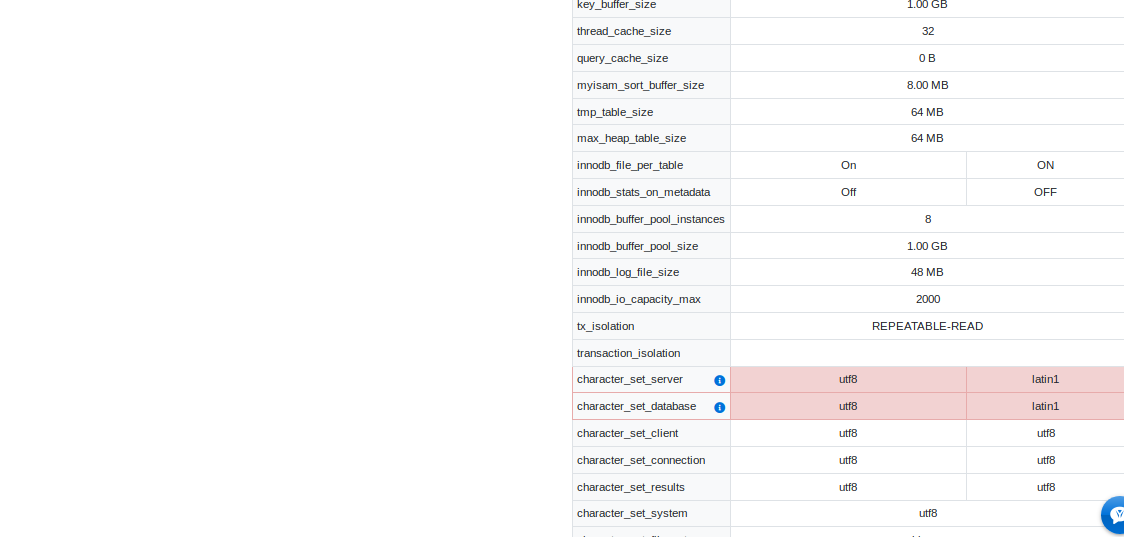Click the innodb_log_file_size label
Image resolution: width=1124 pixels, height=537 pixels.
click(x=628, y=272)
